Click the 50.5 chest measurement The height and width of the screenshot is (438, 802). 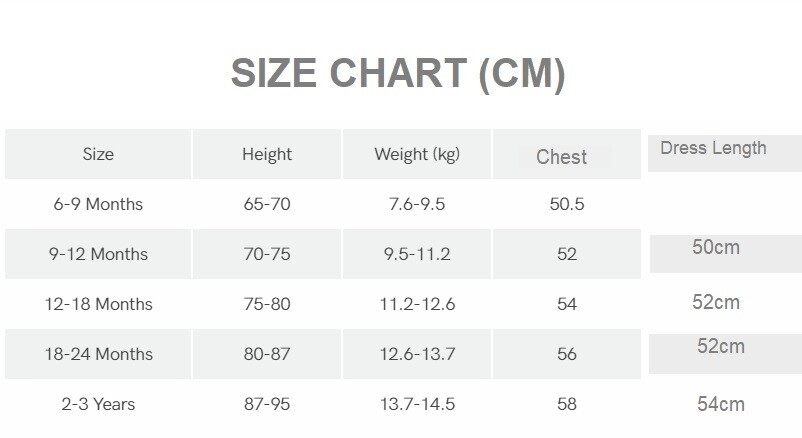point(567,204)
